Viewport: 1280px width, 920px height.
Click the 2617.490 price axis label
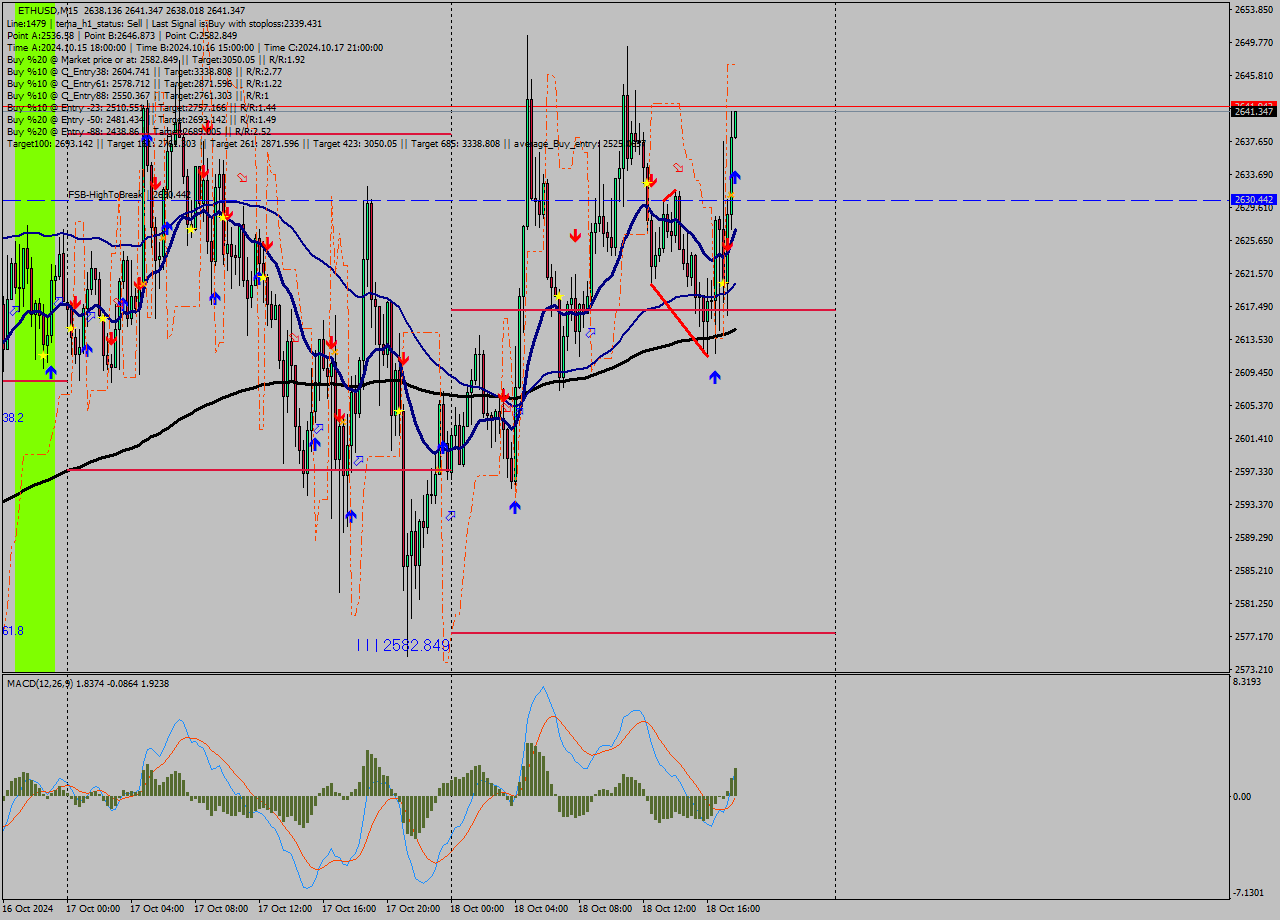coord(1254,306)
